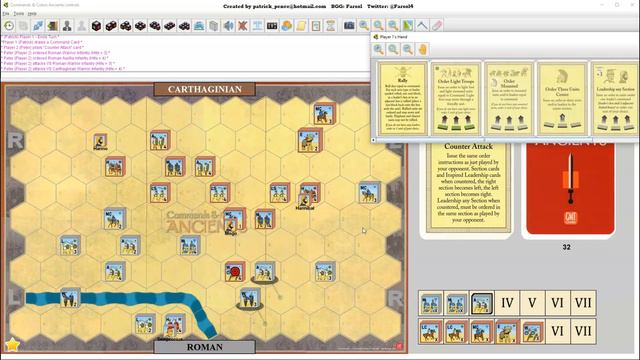Click the red battle marker on map

tap(235, 271)
